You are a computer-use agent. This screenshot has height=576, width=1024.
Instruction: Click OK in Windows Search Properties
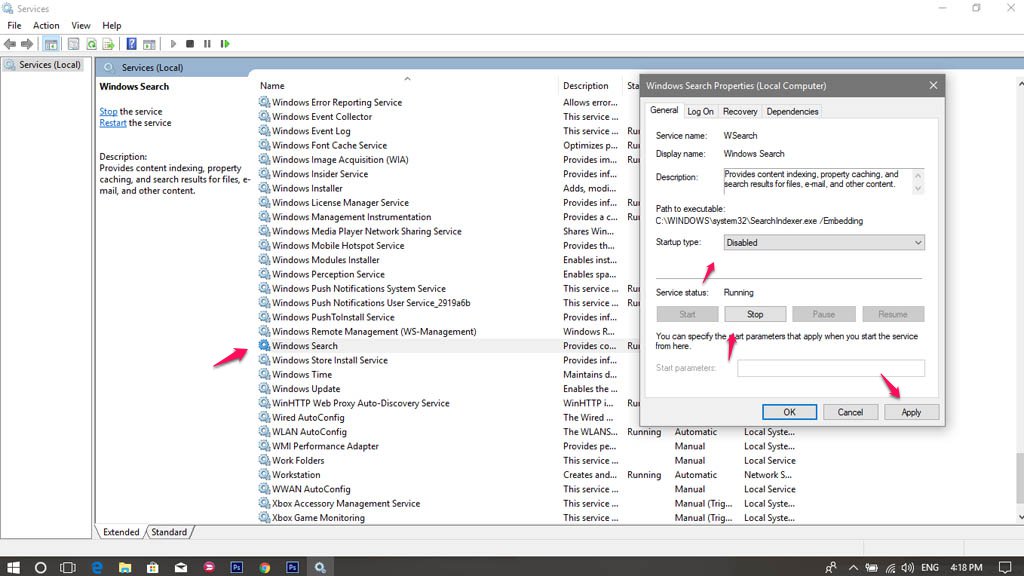pyautogui.click(x=790, y=412)
